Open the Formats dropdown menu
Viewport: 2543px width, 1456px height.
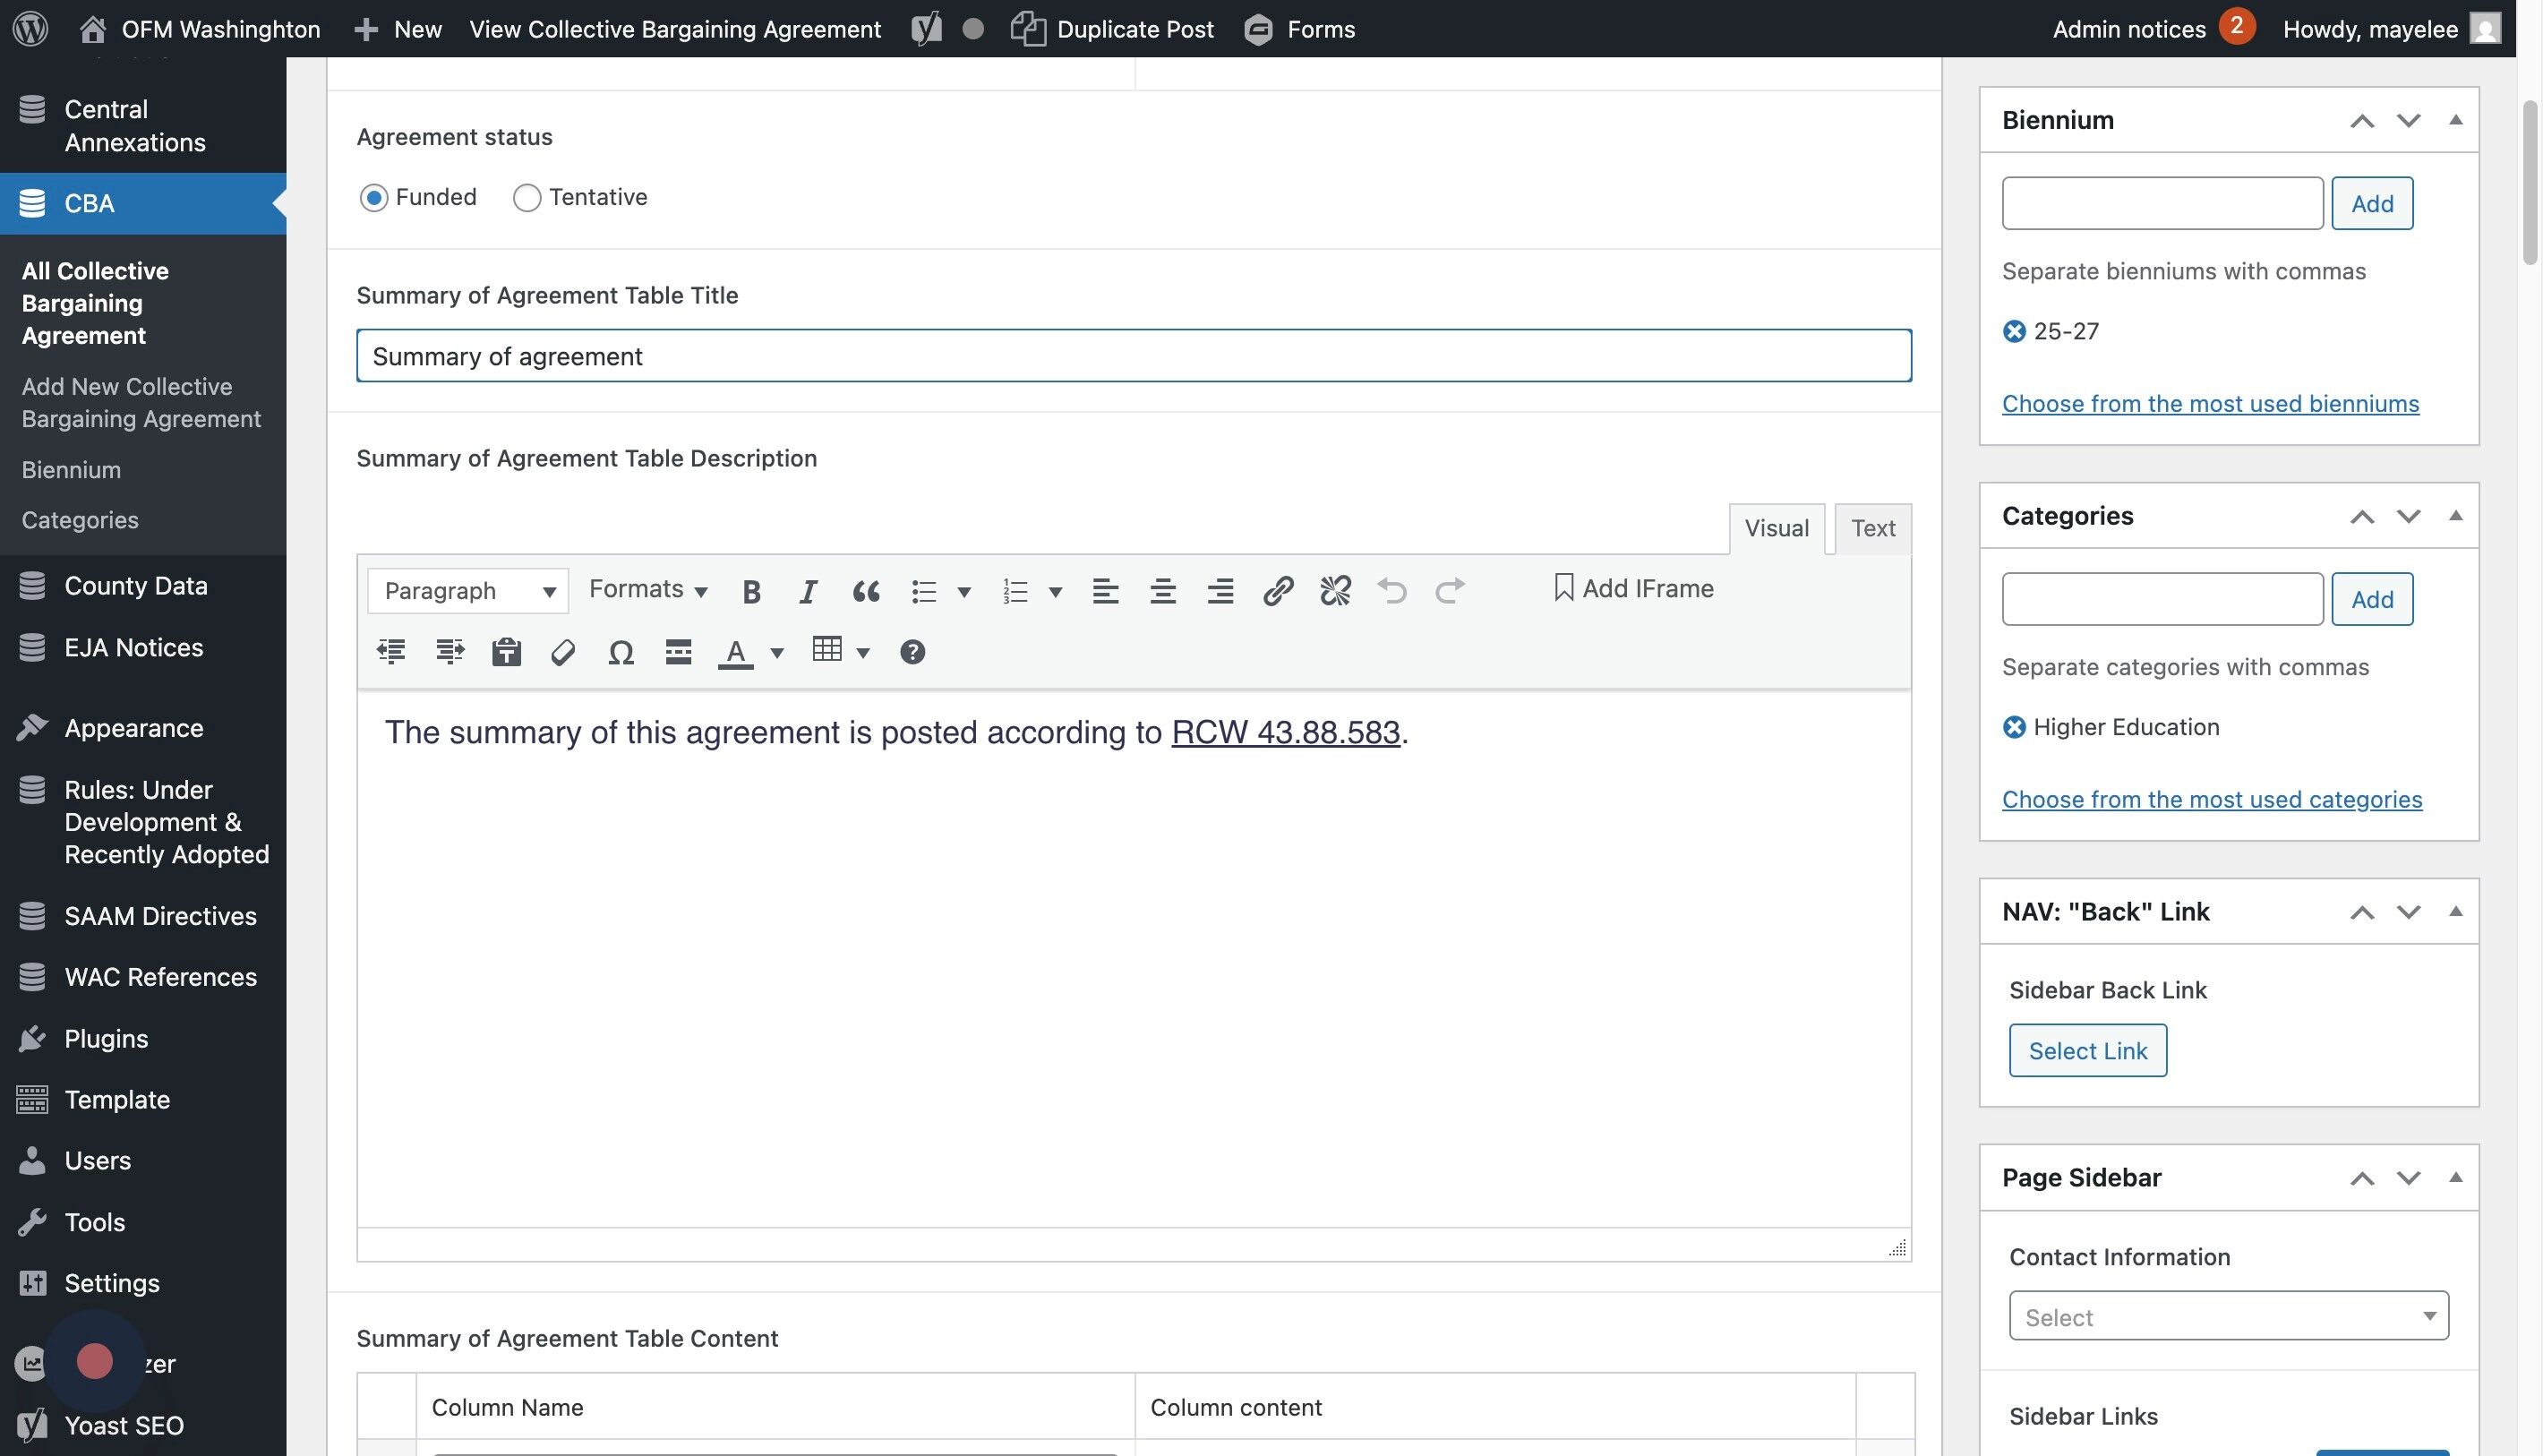click(648, 589)
